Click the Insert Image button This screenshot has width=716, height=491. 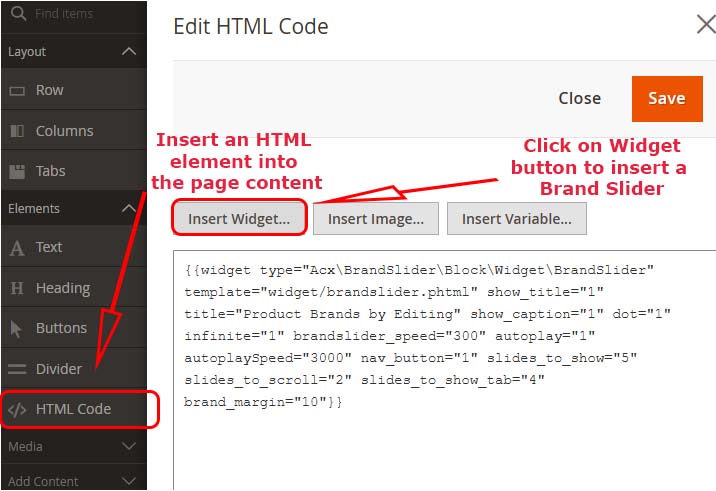point(376,219)
